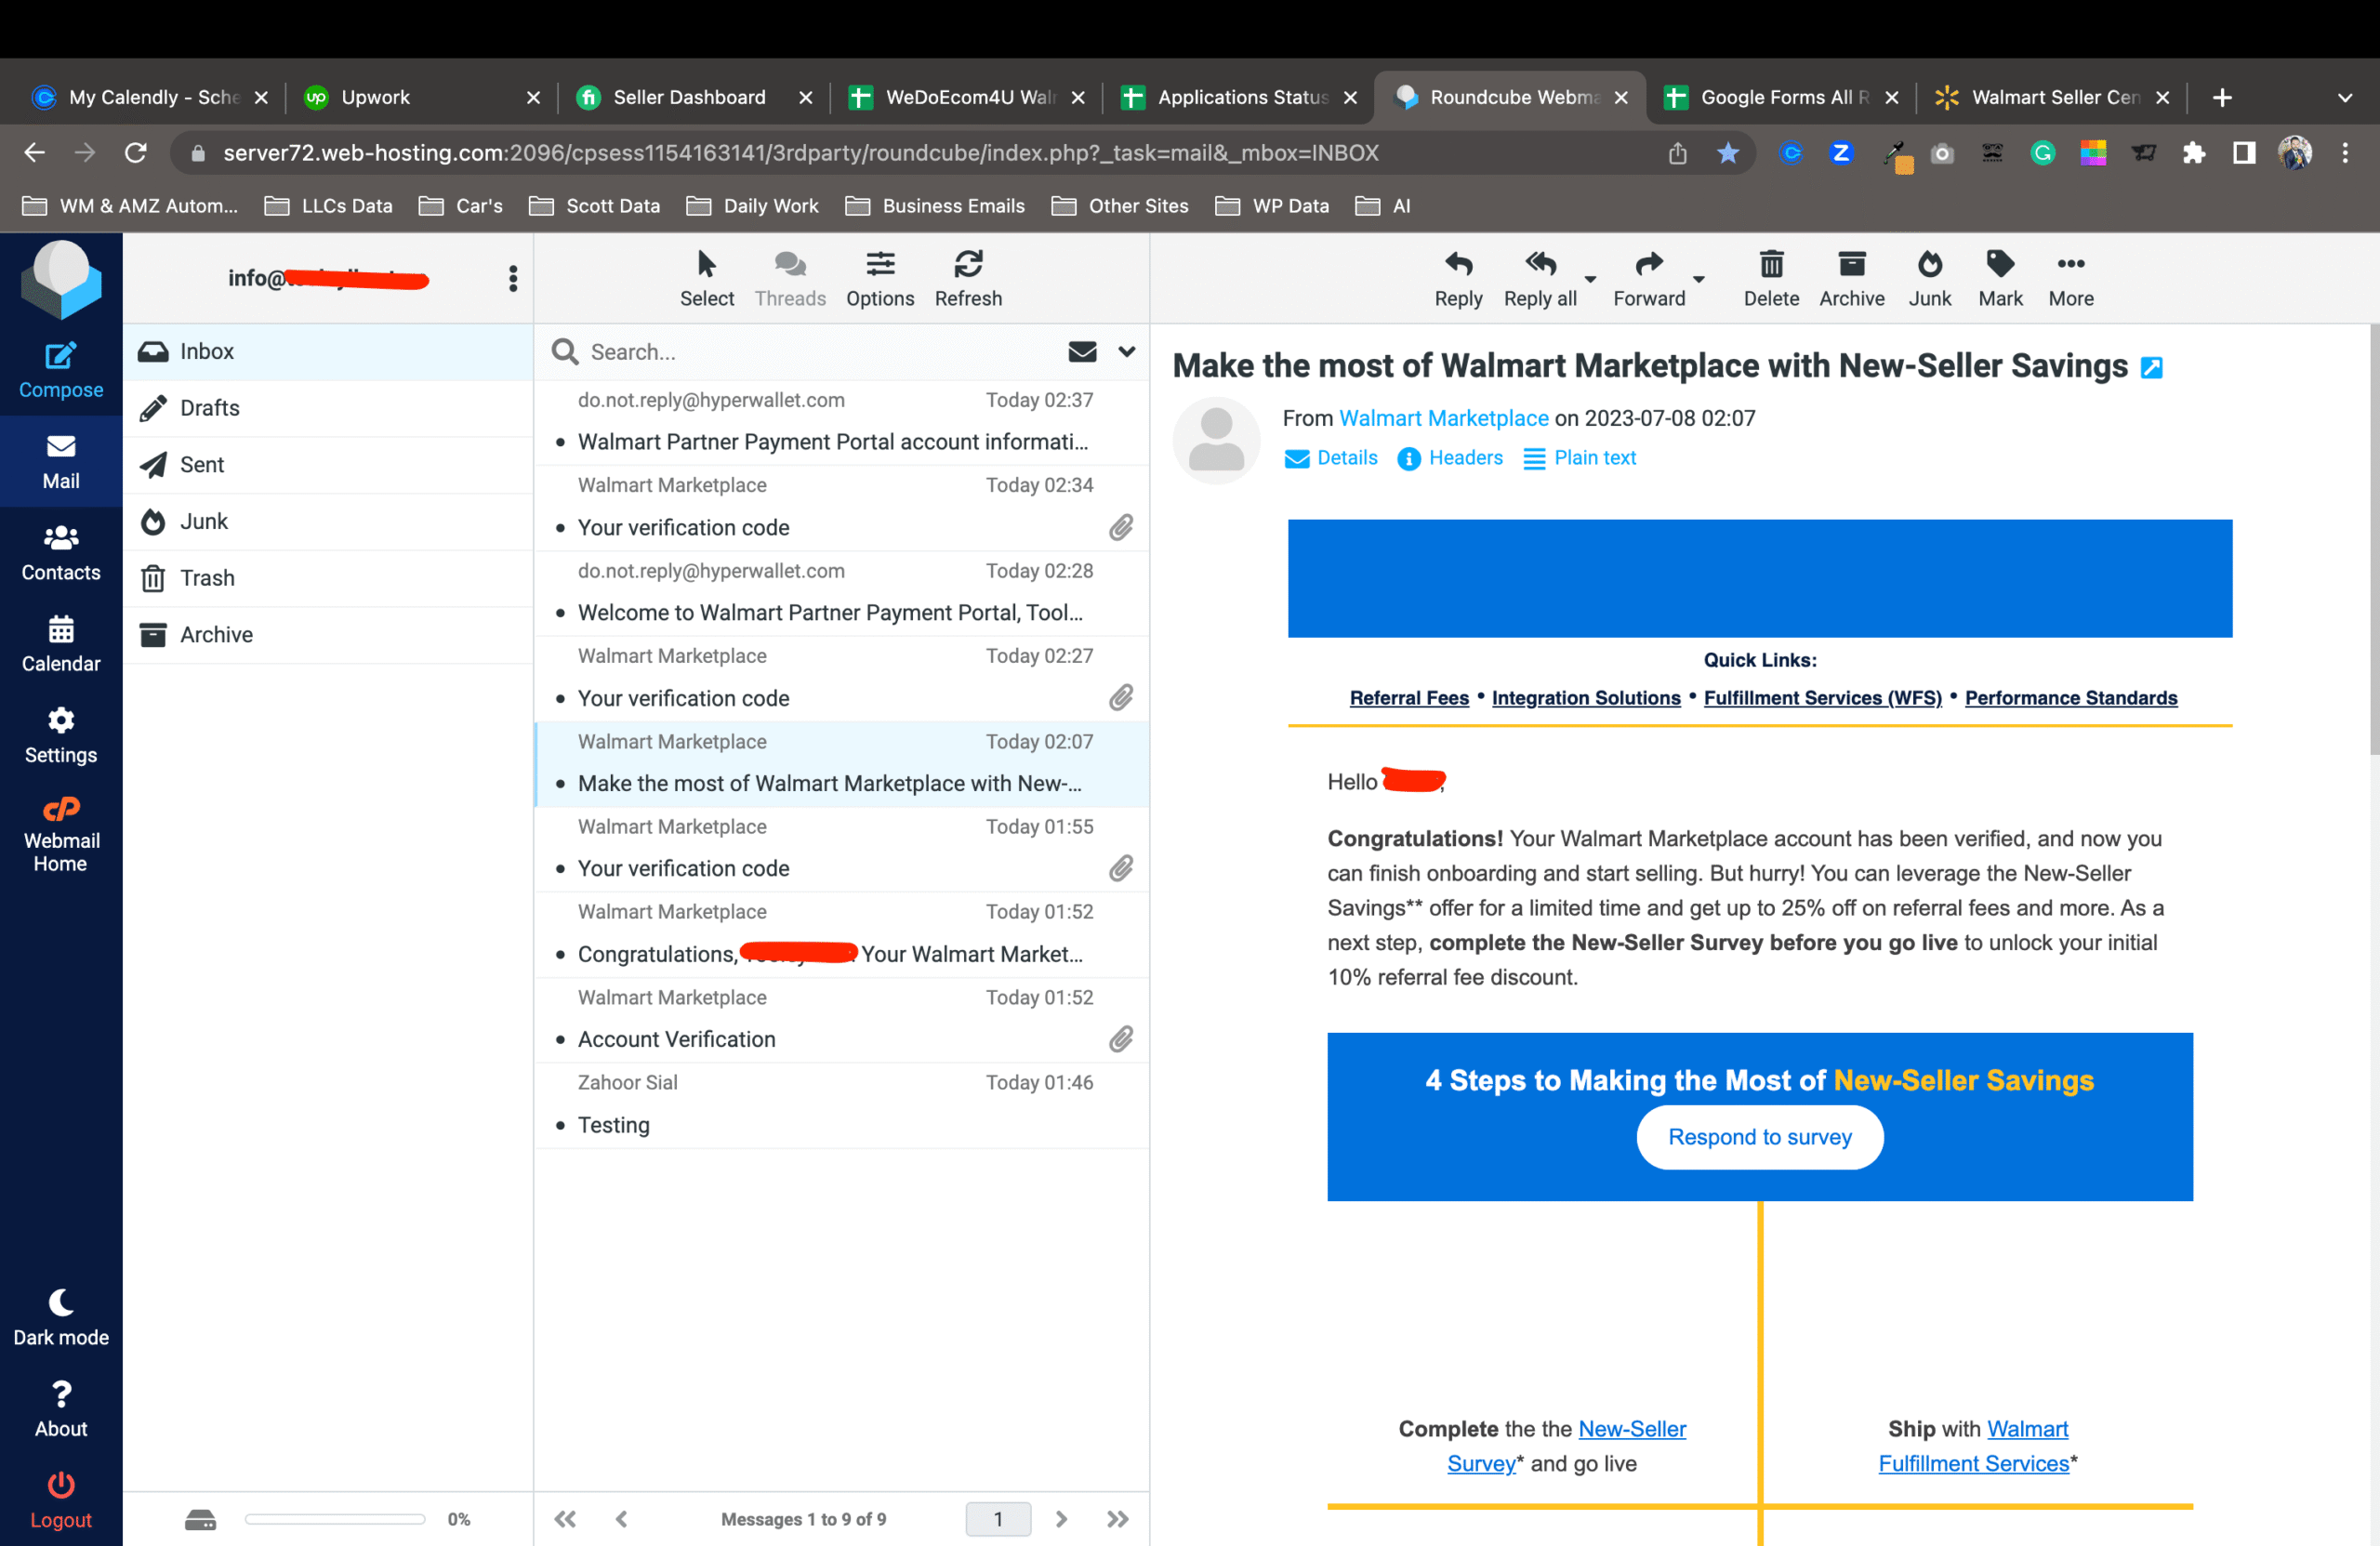The width and height of the screenshot is (2380, 1546).
Task: Click the Mark tag icon
Action: click(x=1999, y=265)
